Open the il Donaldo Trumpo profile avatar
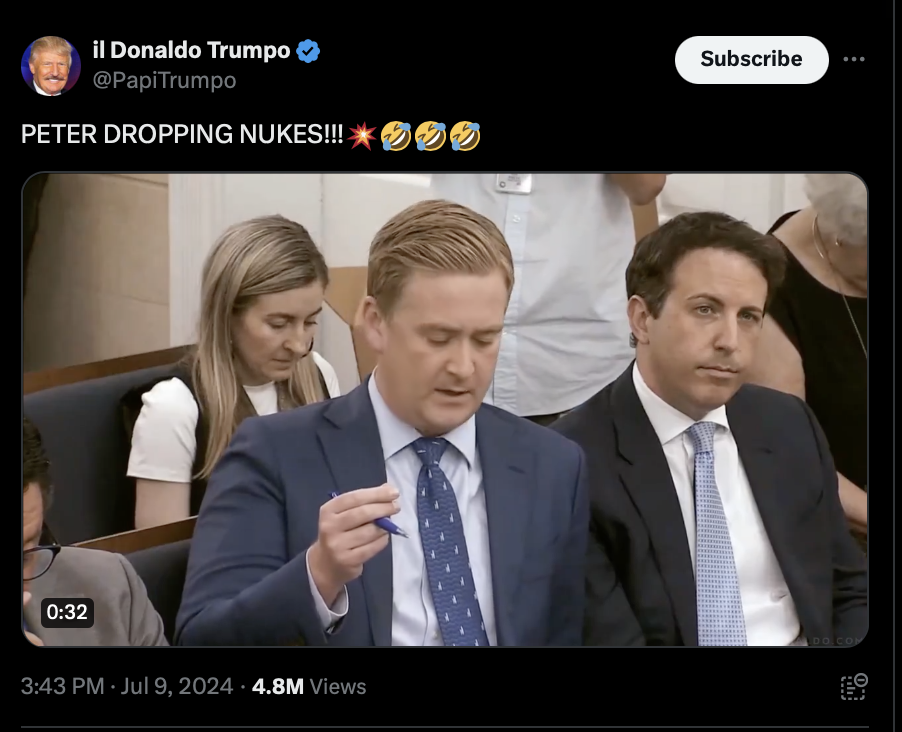This screenshot has width=902, height=732. click(51, 66)
